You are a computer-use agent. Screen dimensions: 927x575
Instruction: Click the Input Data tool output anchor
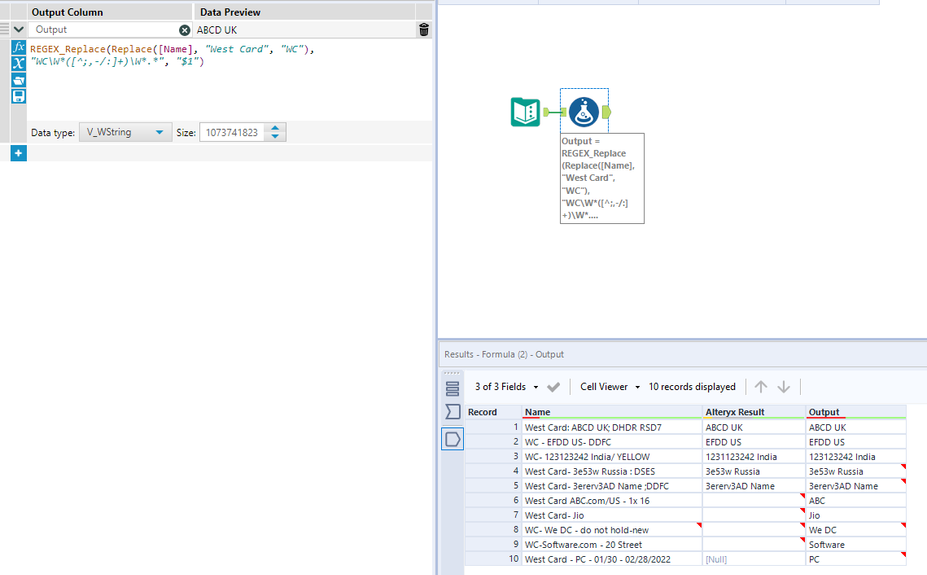[x=546, y=112]
